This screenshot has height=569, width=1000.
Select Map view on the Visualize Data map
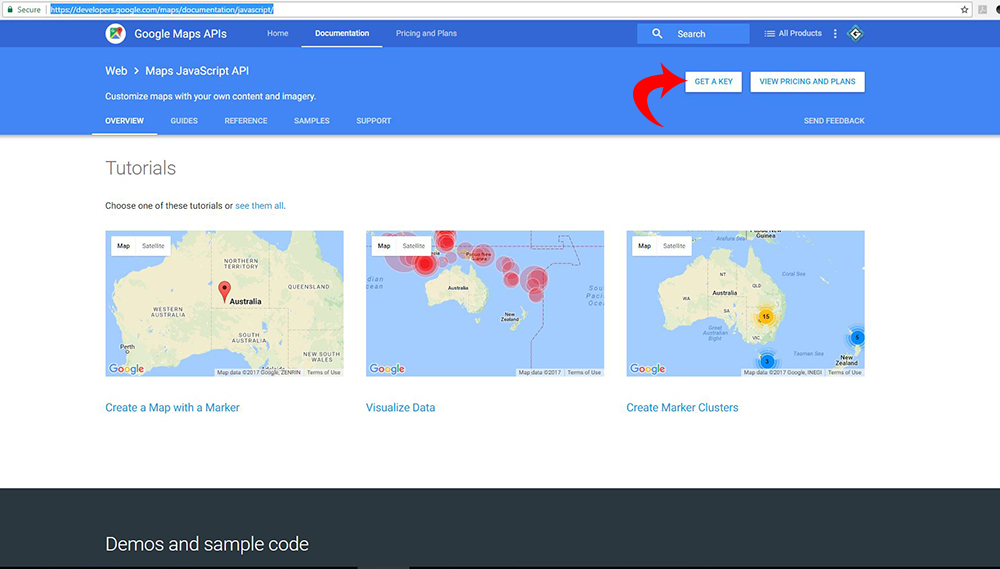384,246
